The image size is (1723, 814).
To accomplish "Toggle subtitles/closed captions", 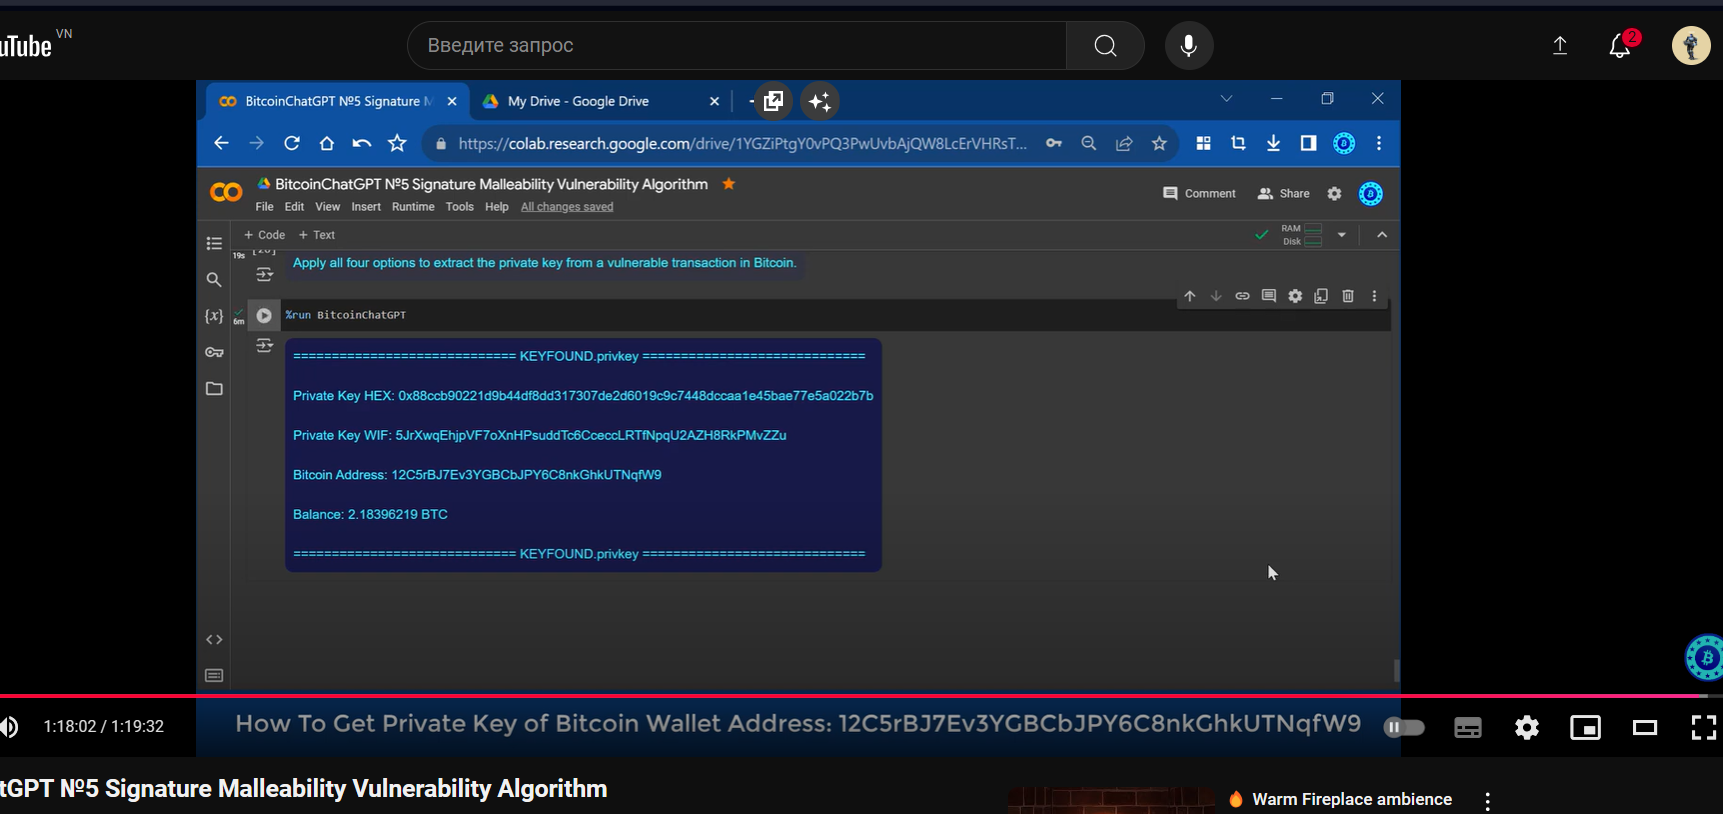I will pyautogui.click(x=1468, y=728).
